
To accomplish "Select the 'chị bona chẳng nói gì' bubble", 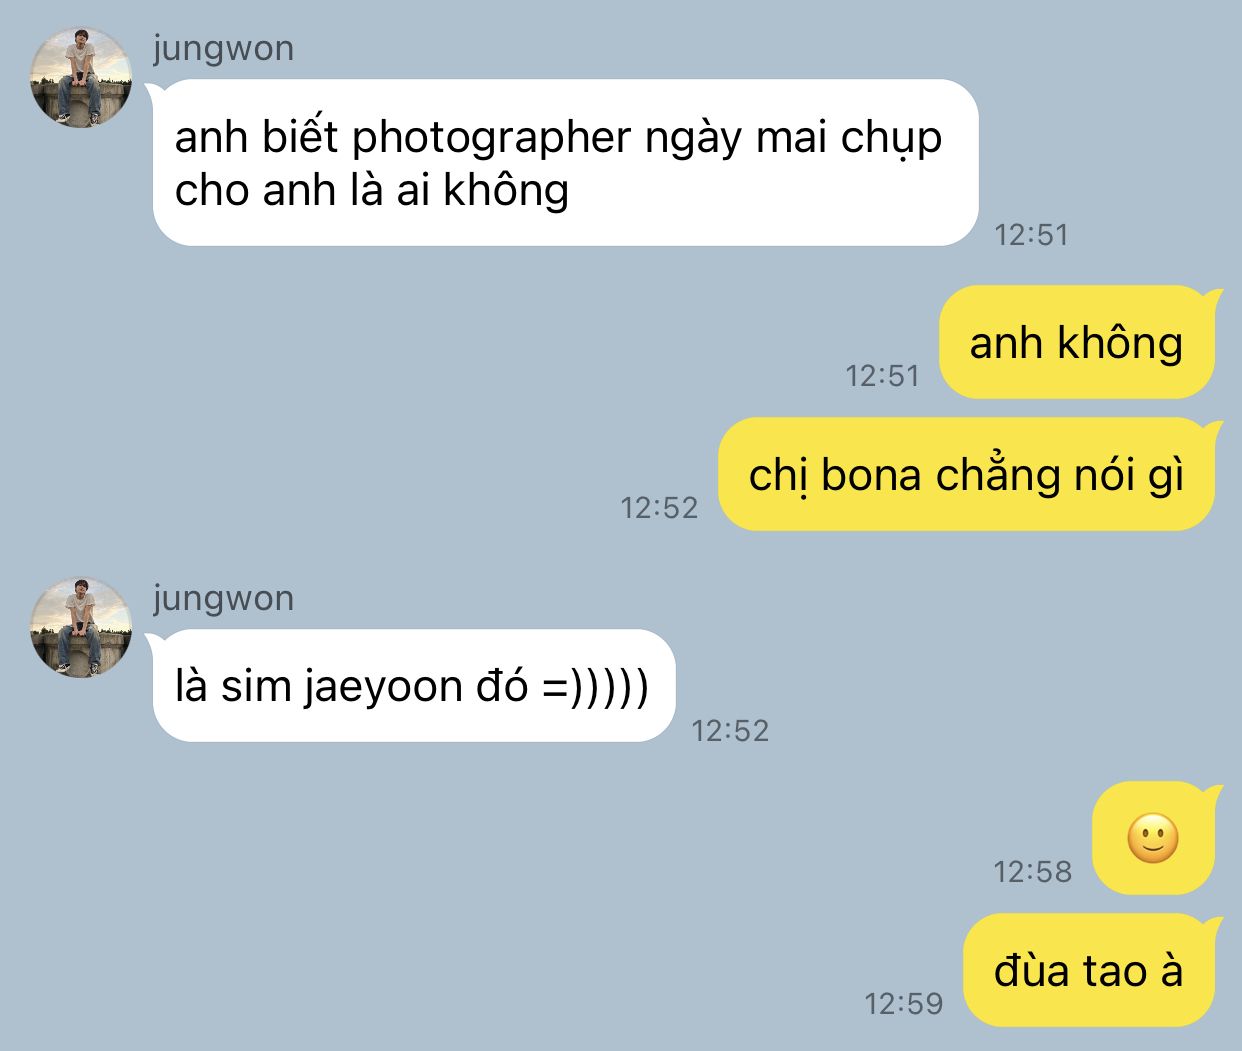I will tap(966, 475).
